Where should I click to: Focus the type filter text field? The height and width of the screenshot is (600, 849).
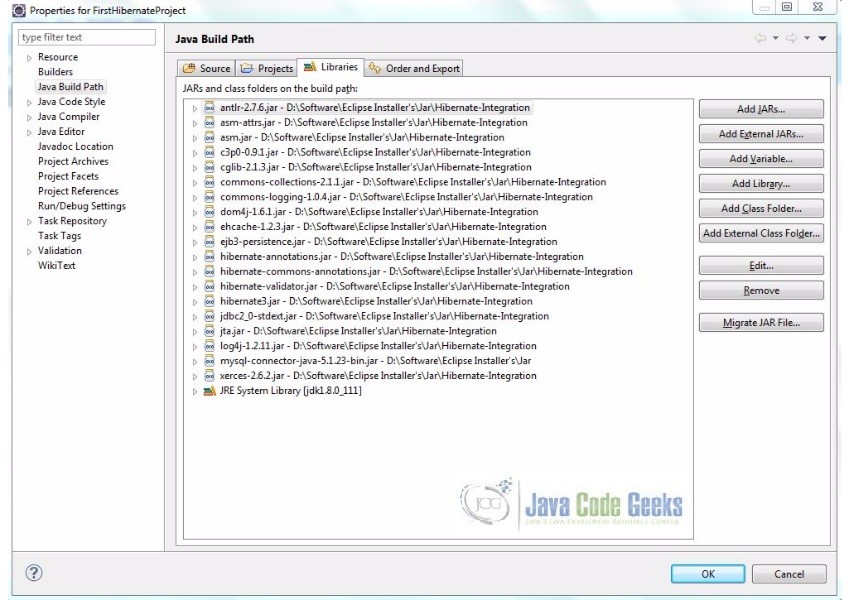coord(87,37)
